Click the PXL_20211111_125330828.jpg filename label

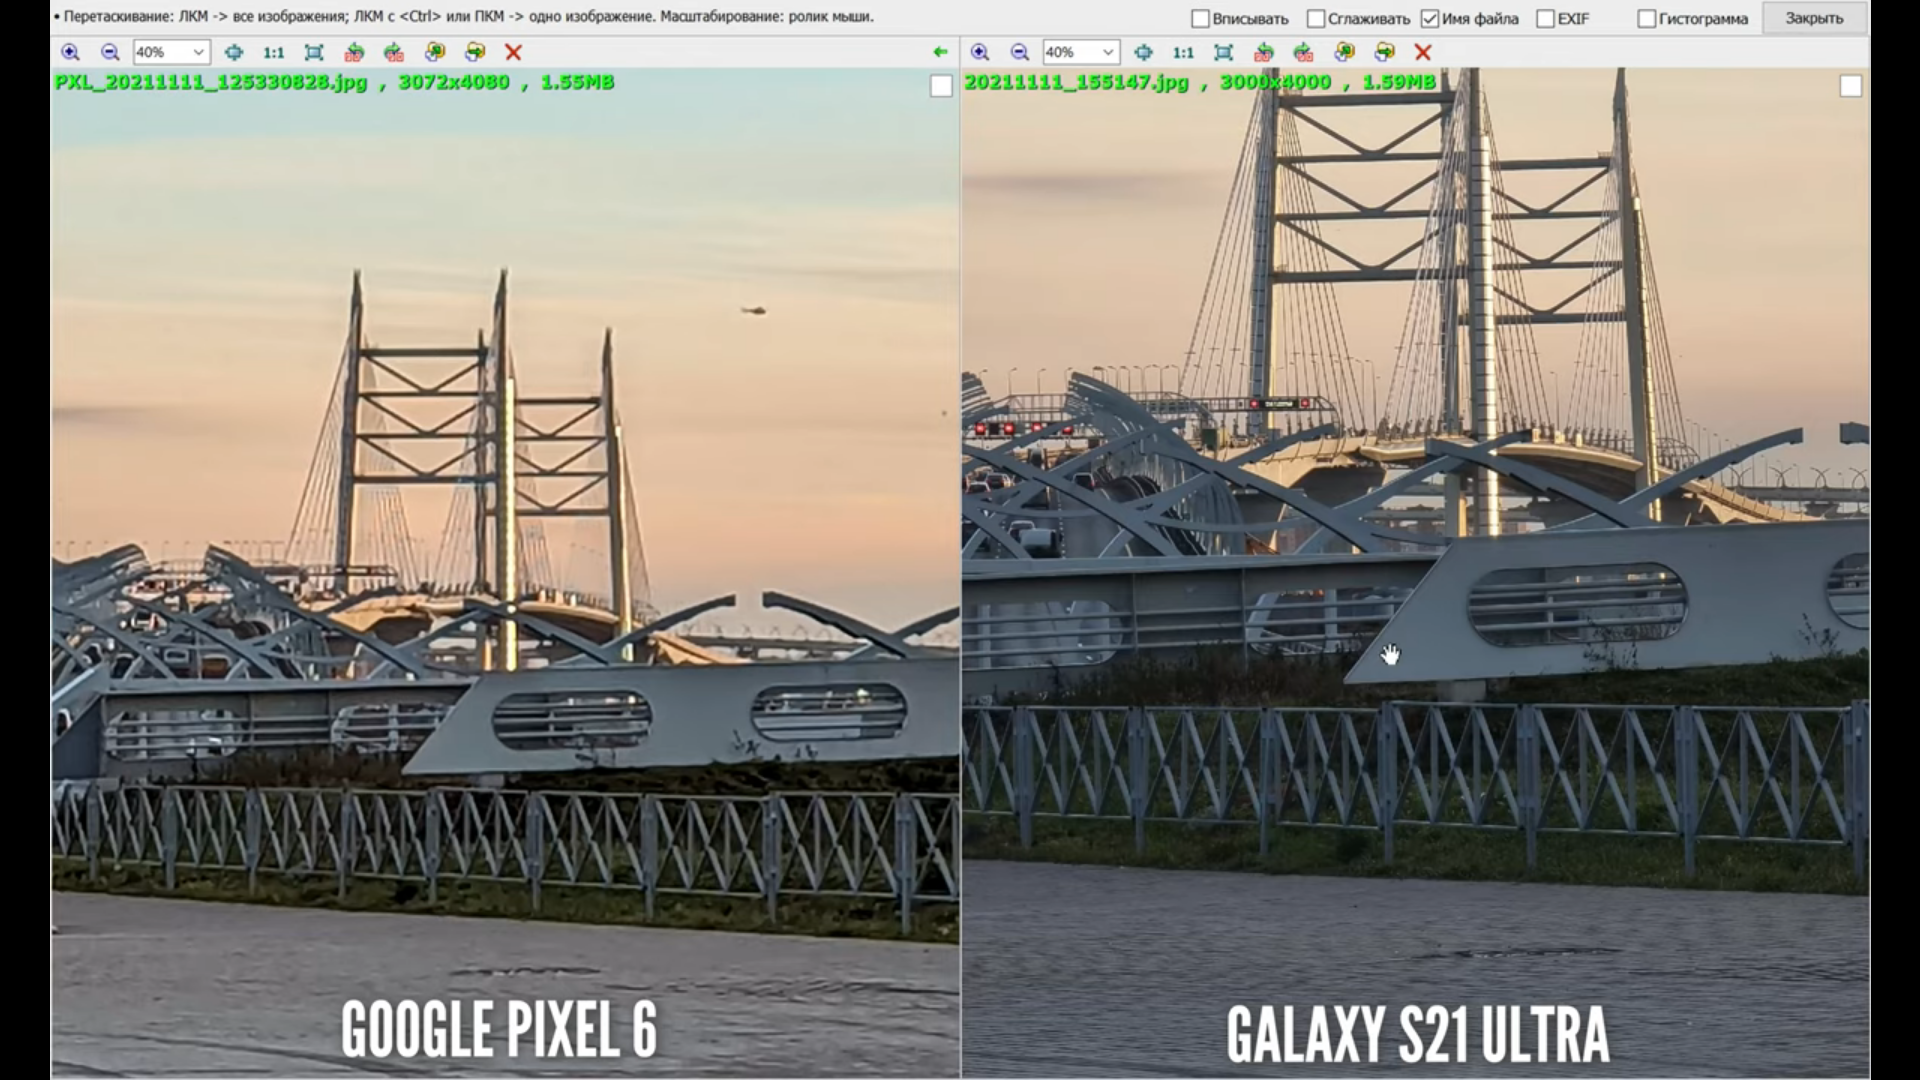pyautogui.click(x=211, y=83)
